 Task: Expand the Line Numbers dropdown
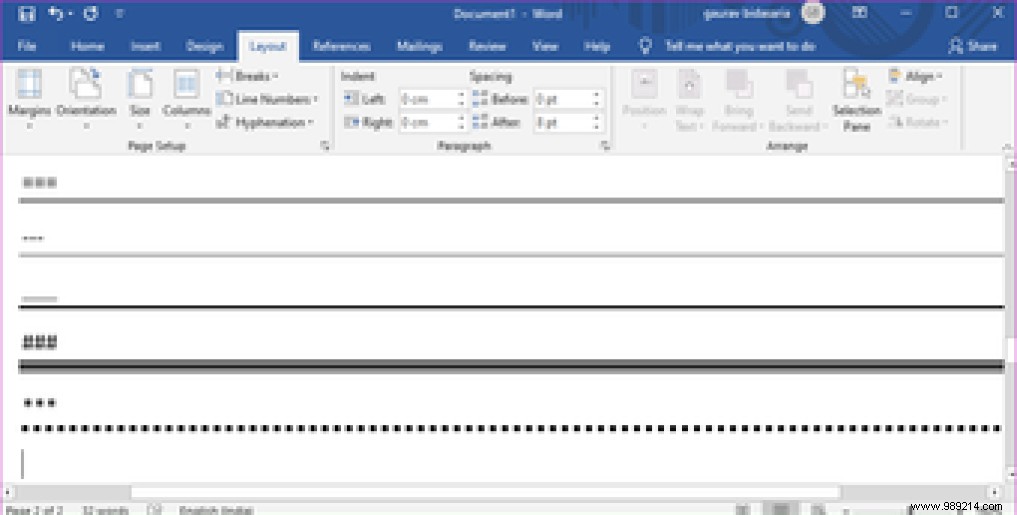coord(267,99)
